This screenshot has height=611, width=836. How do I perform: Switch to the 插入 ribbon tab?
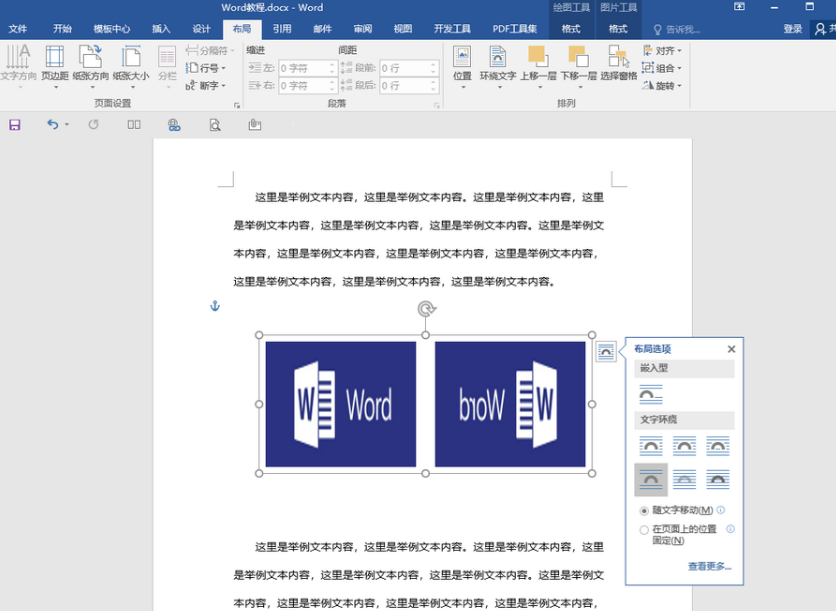pyautogui.click(x=161, y=29)
